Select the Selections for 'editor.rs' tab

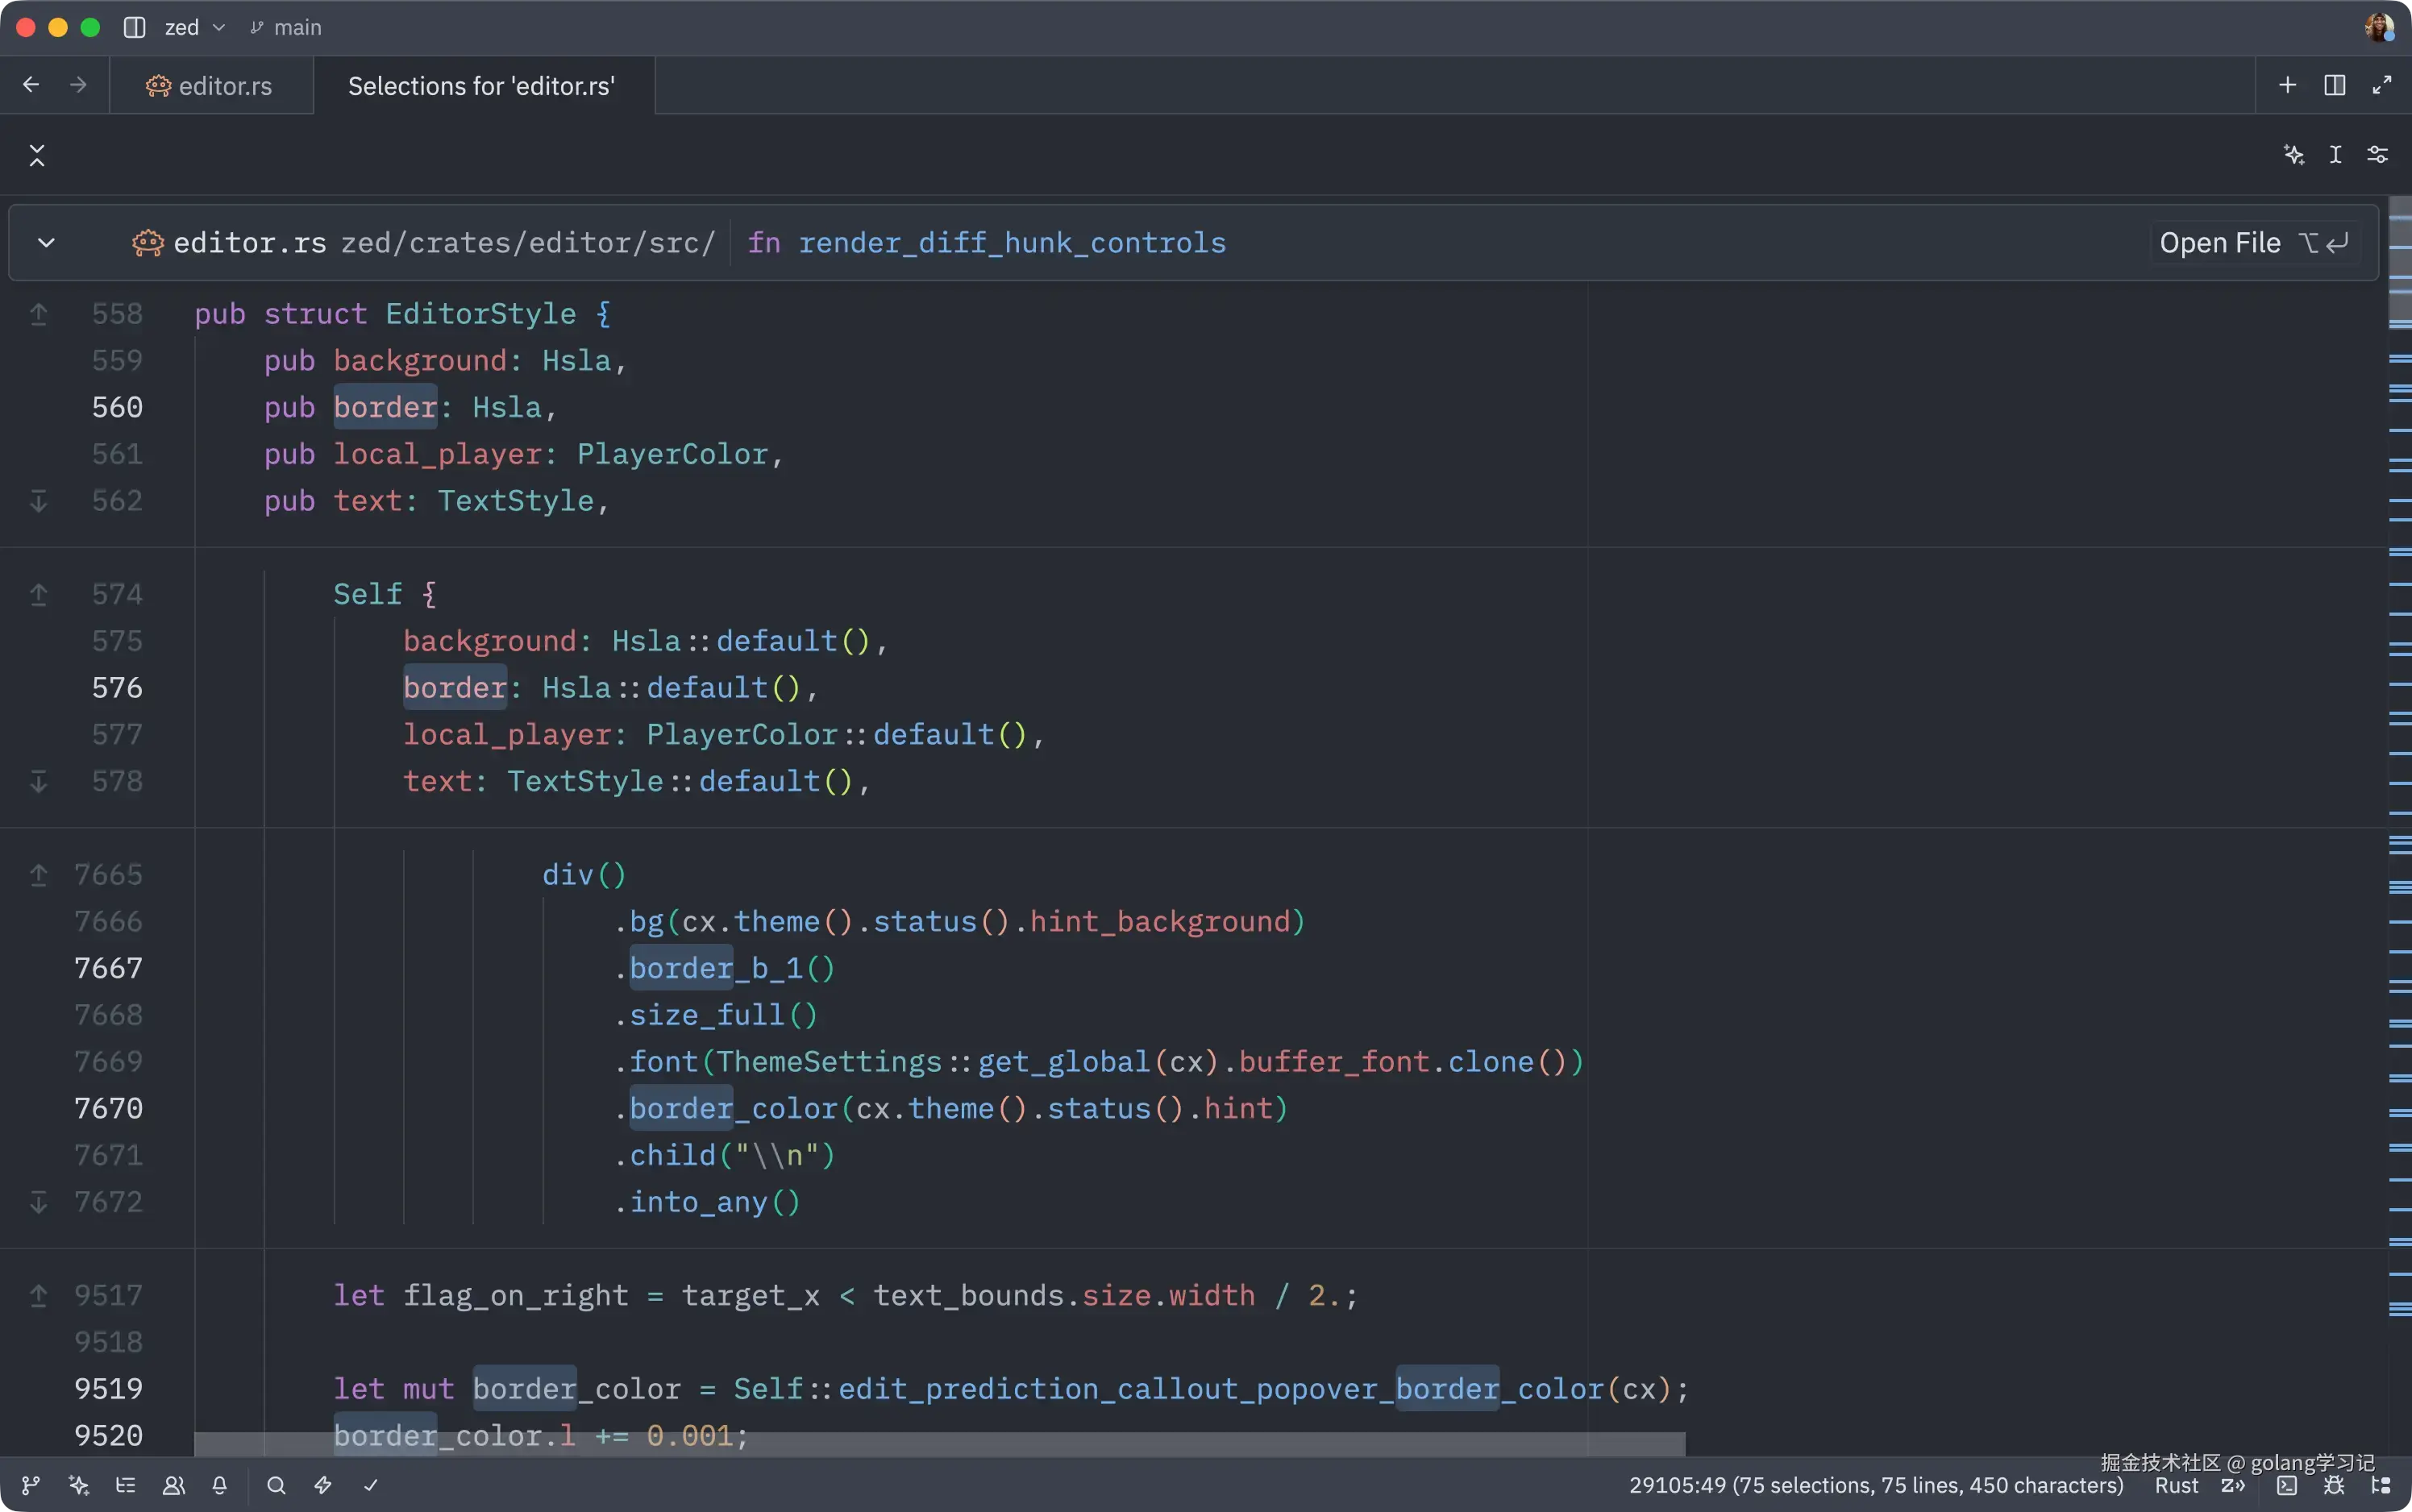(x=481, y=86)
